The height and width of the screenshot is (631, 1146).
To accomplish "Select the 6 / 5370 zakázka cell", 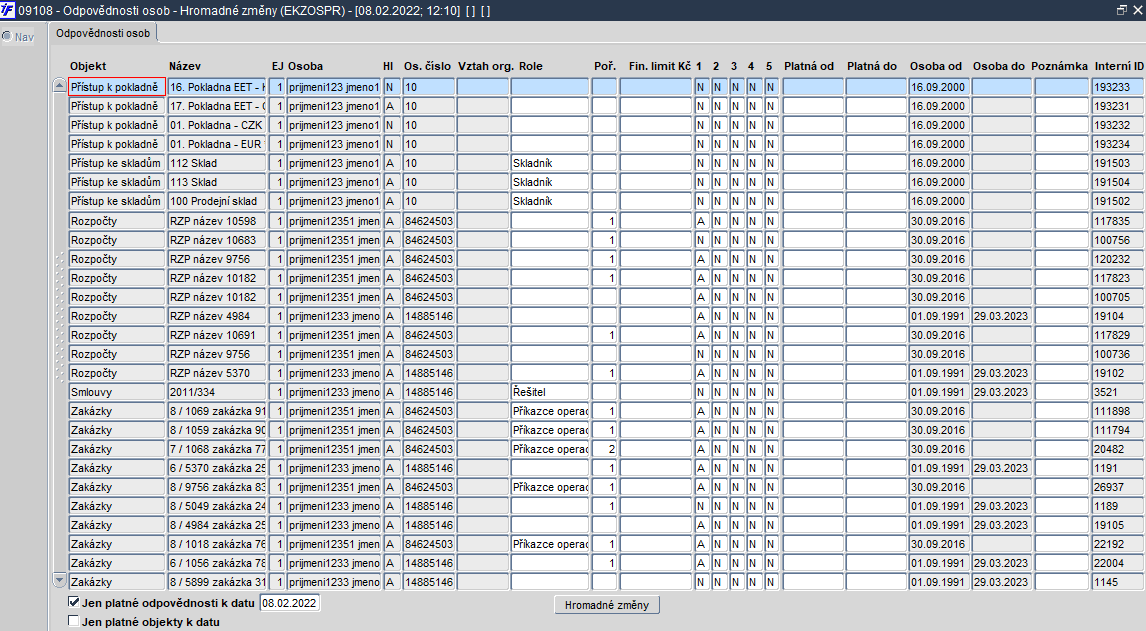I will 217,468.
